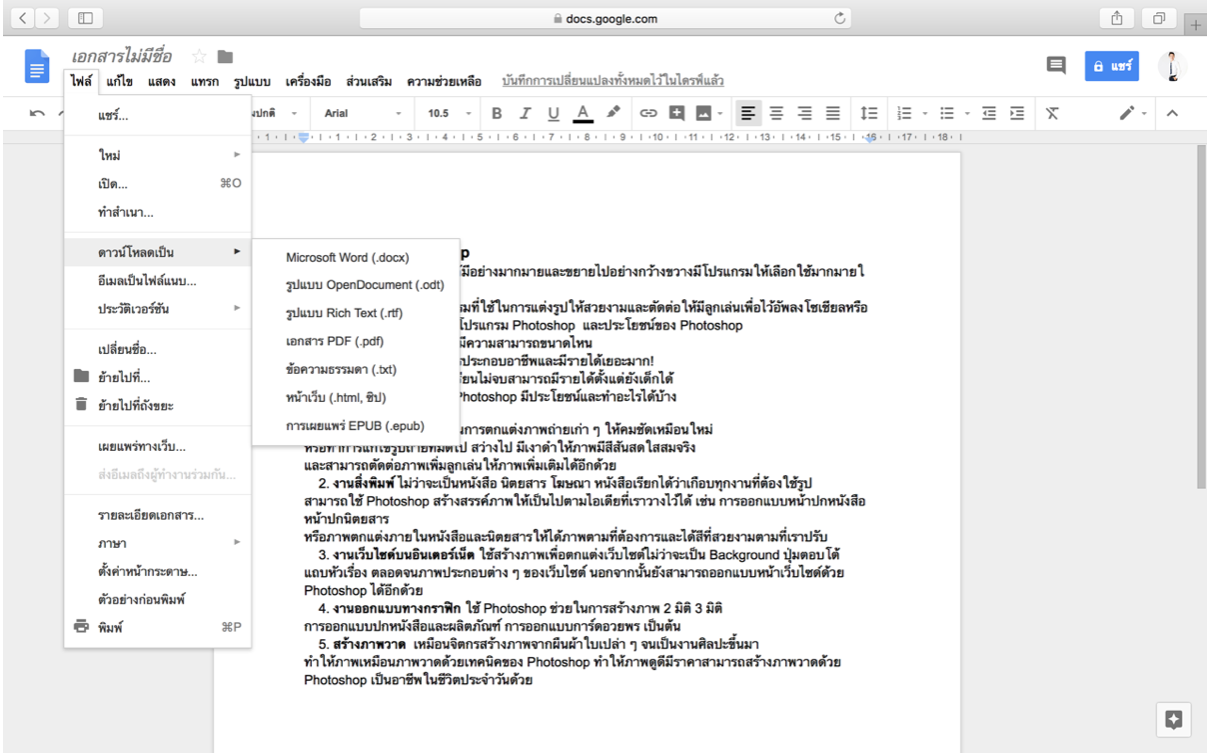Expand the ภาษา submenu

(157, 543)
